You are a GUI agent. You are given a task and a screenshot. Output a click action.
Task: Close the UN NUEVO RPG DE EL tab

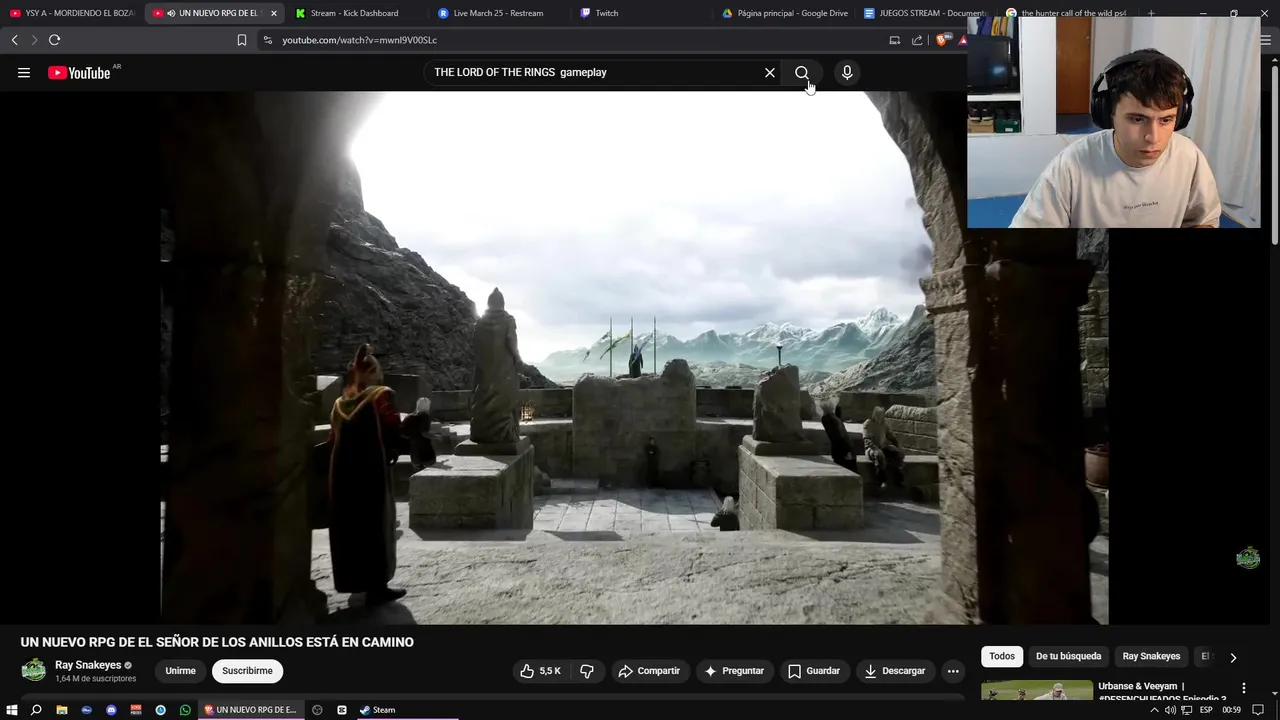click(x=274, y=13)
